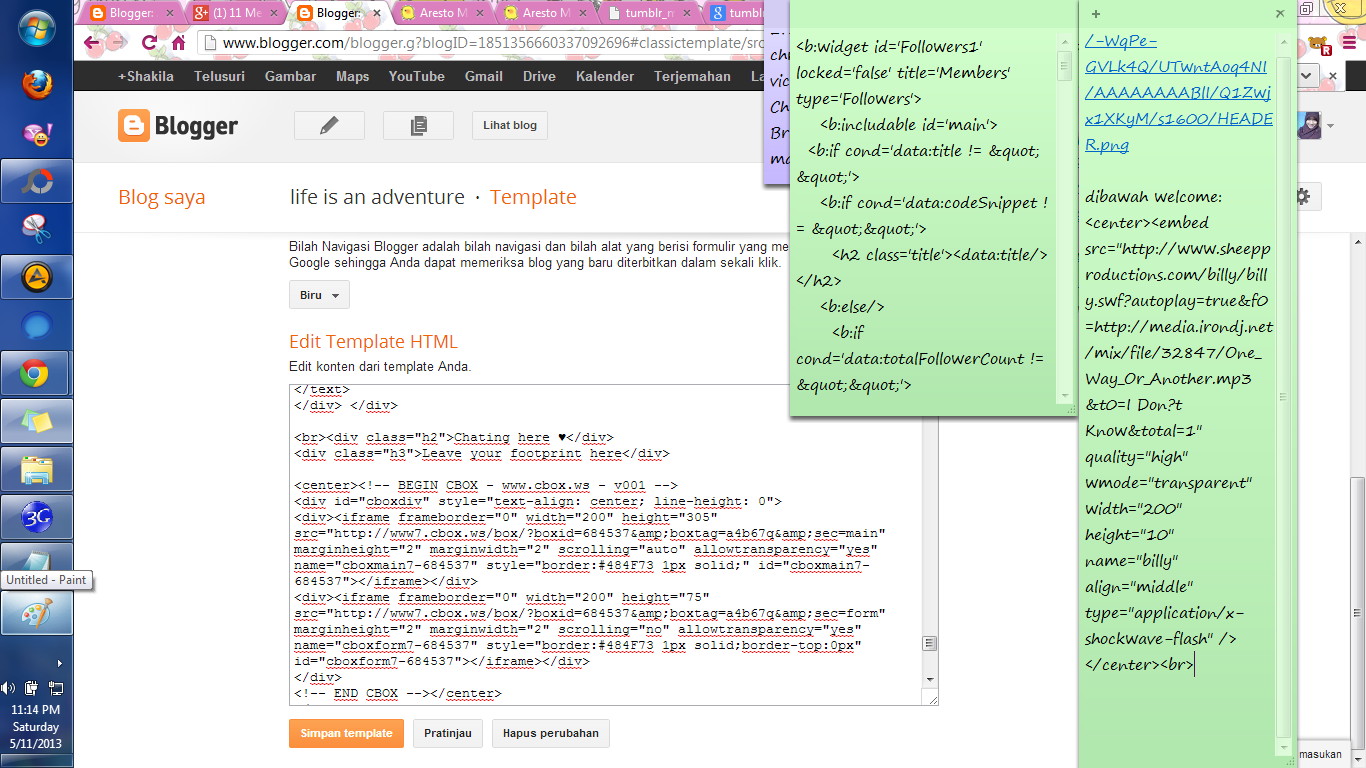Switch to the tumblr_m tab
The image size is (1366, 768).
click(647, 13)
